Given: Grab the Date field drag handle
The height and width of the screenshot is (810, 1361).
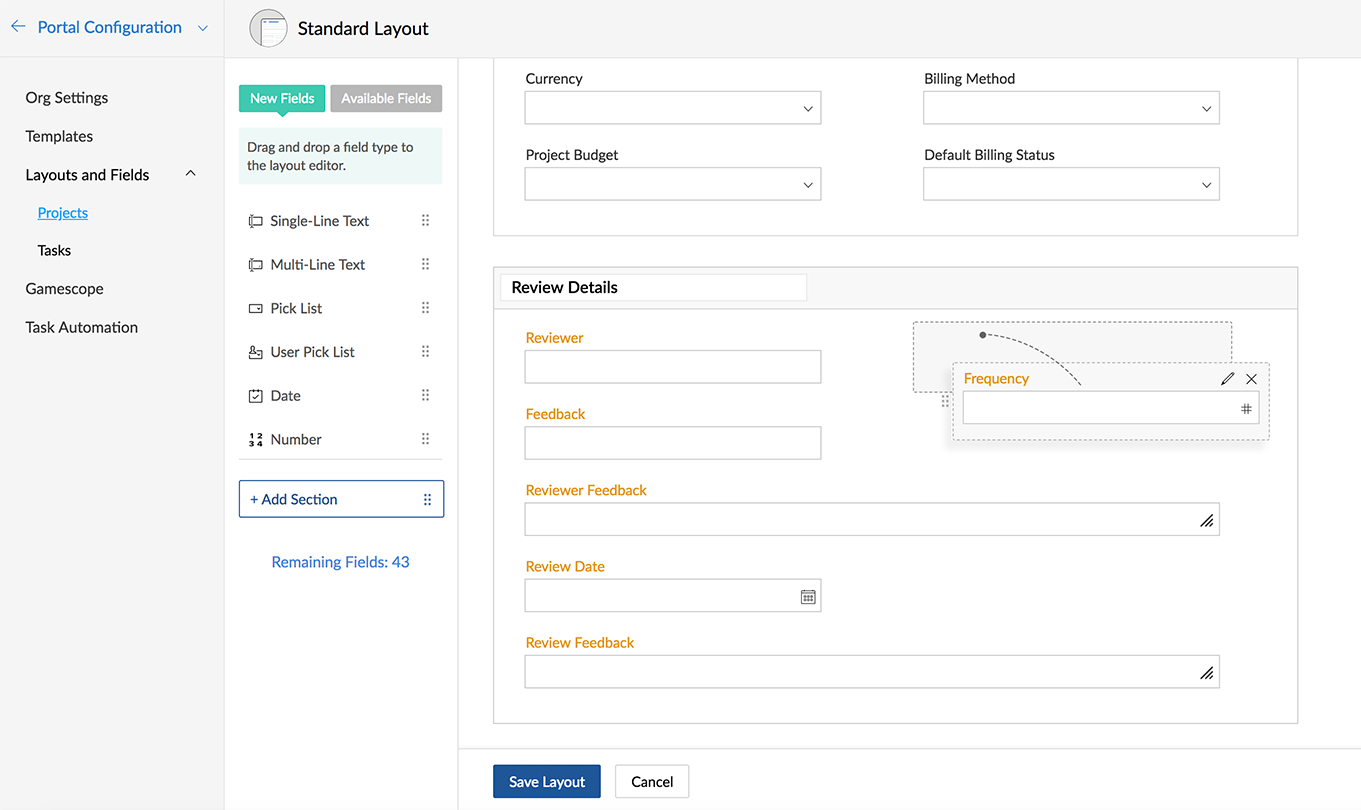Looking at the screenshot, I should (x=425, y=396).
